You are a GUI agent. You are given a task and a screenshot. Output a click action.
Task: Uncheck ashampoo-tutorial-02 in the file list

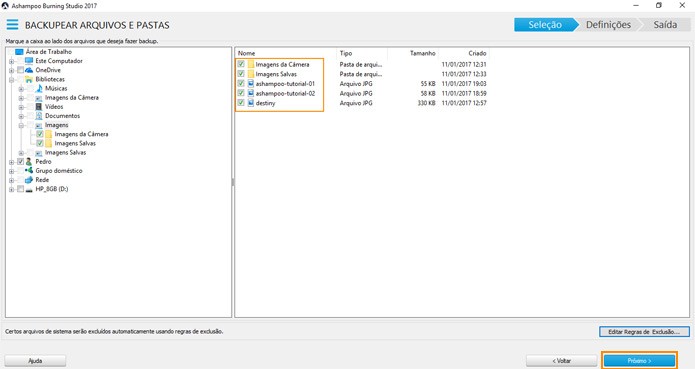pos(241,93)
